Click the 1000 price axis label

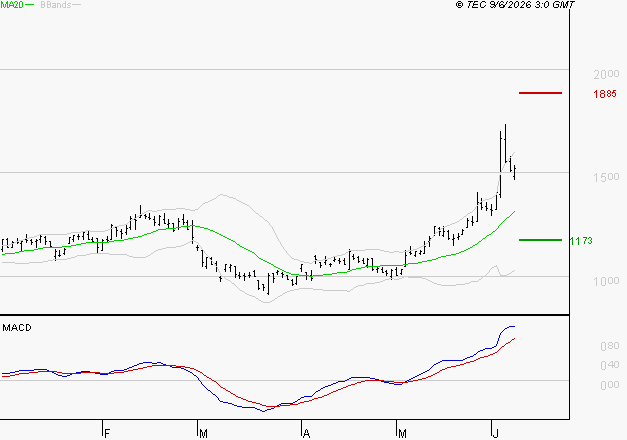click(606, 281)
